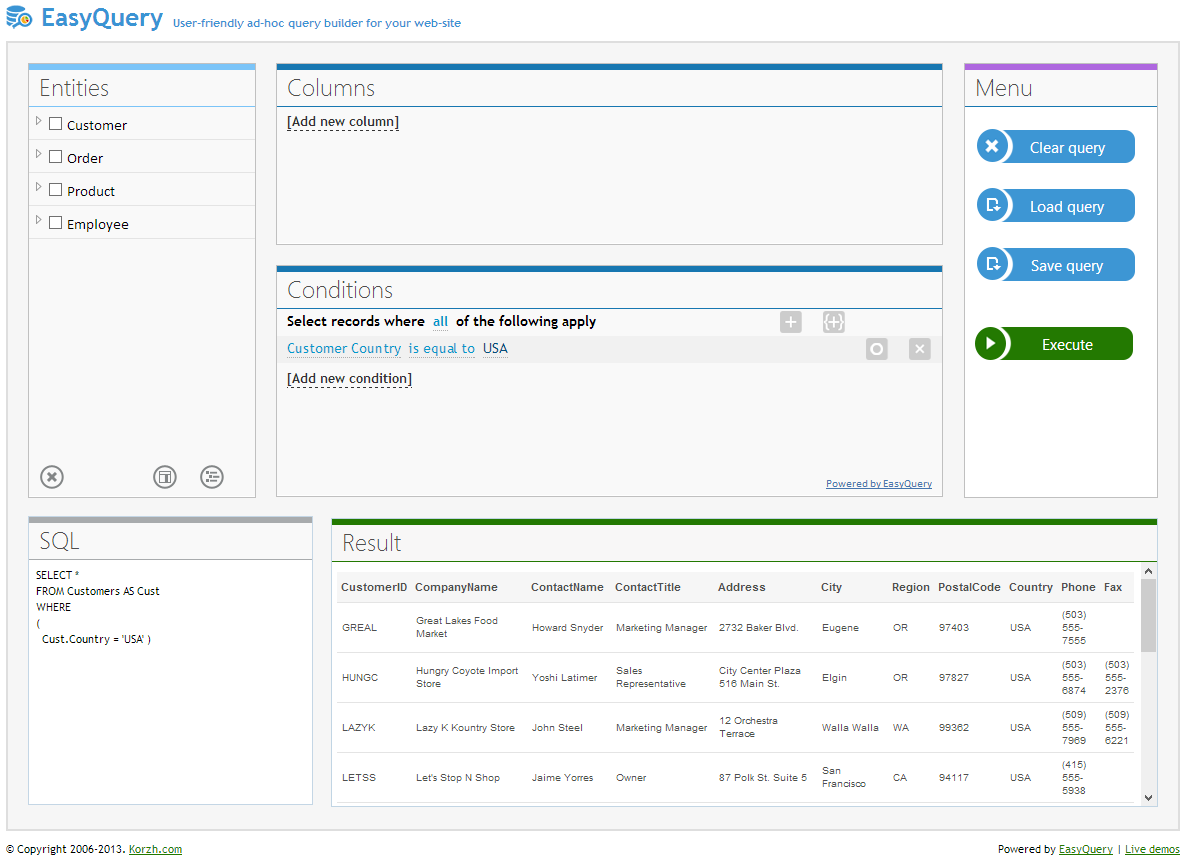Viewport: 1191px width, 864px height.
Task: Enable the Employee entity checkbox
Action: point(56,224)
